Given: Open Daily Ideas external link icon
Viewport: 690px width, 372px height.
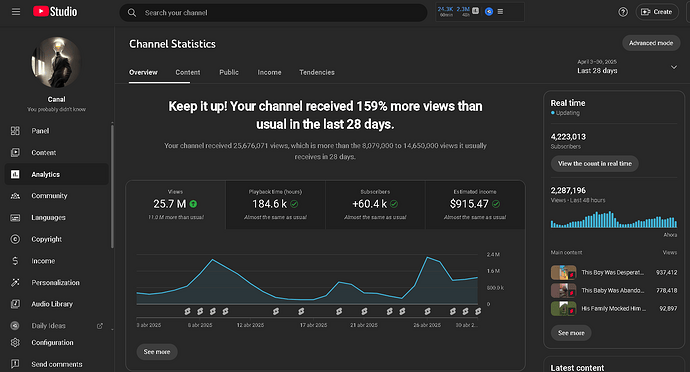Looking at the screenshot, I should [100, 326].
